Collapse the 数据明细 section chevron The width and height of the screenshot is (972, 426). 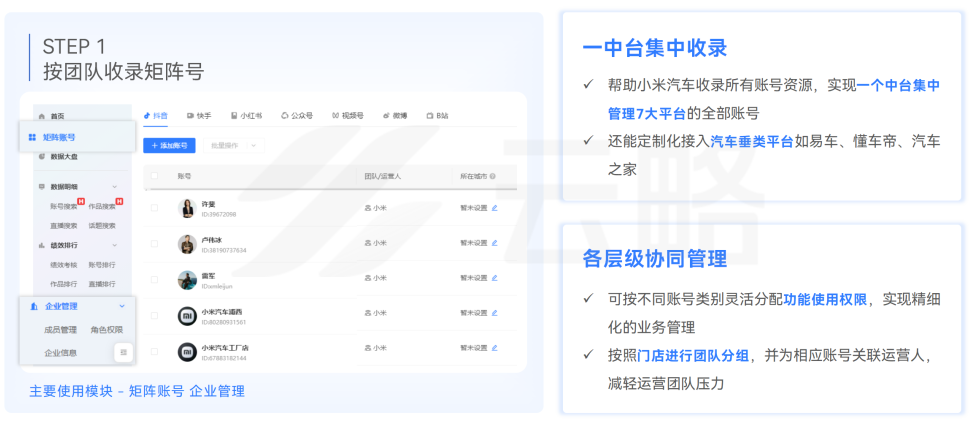point(114,187)
